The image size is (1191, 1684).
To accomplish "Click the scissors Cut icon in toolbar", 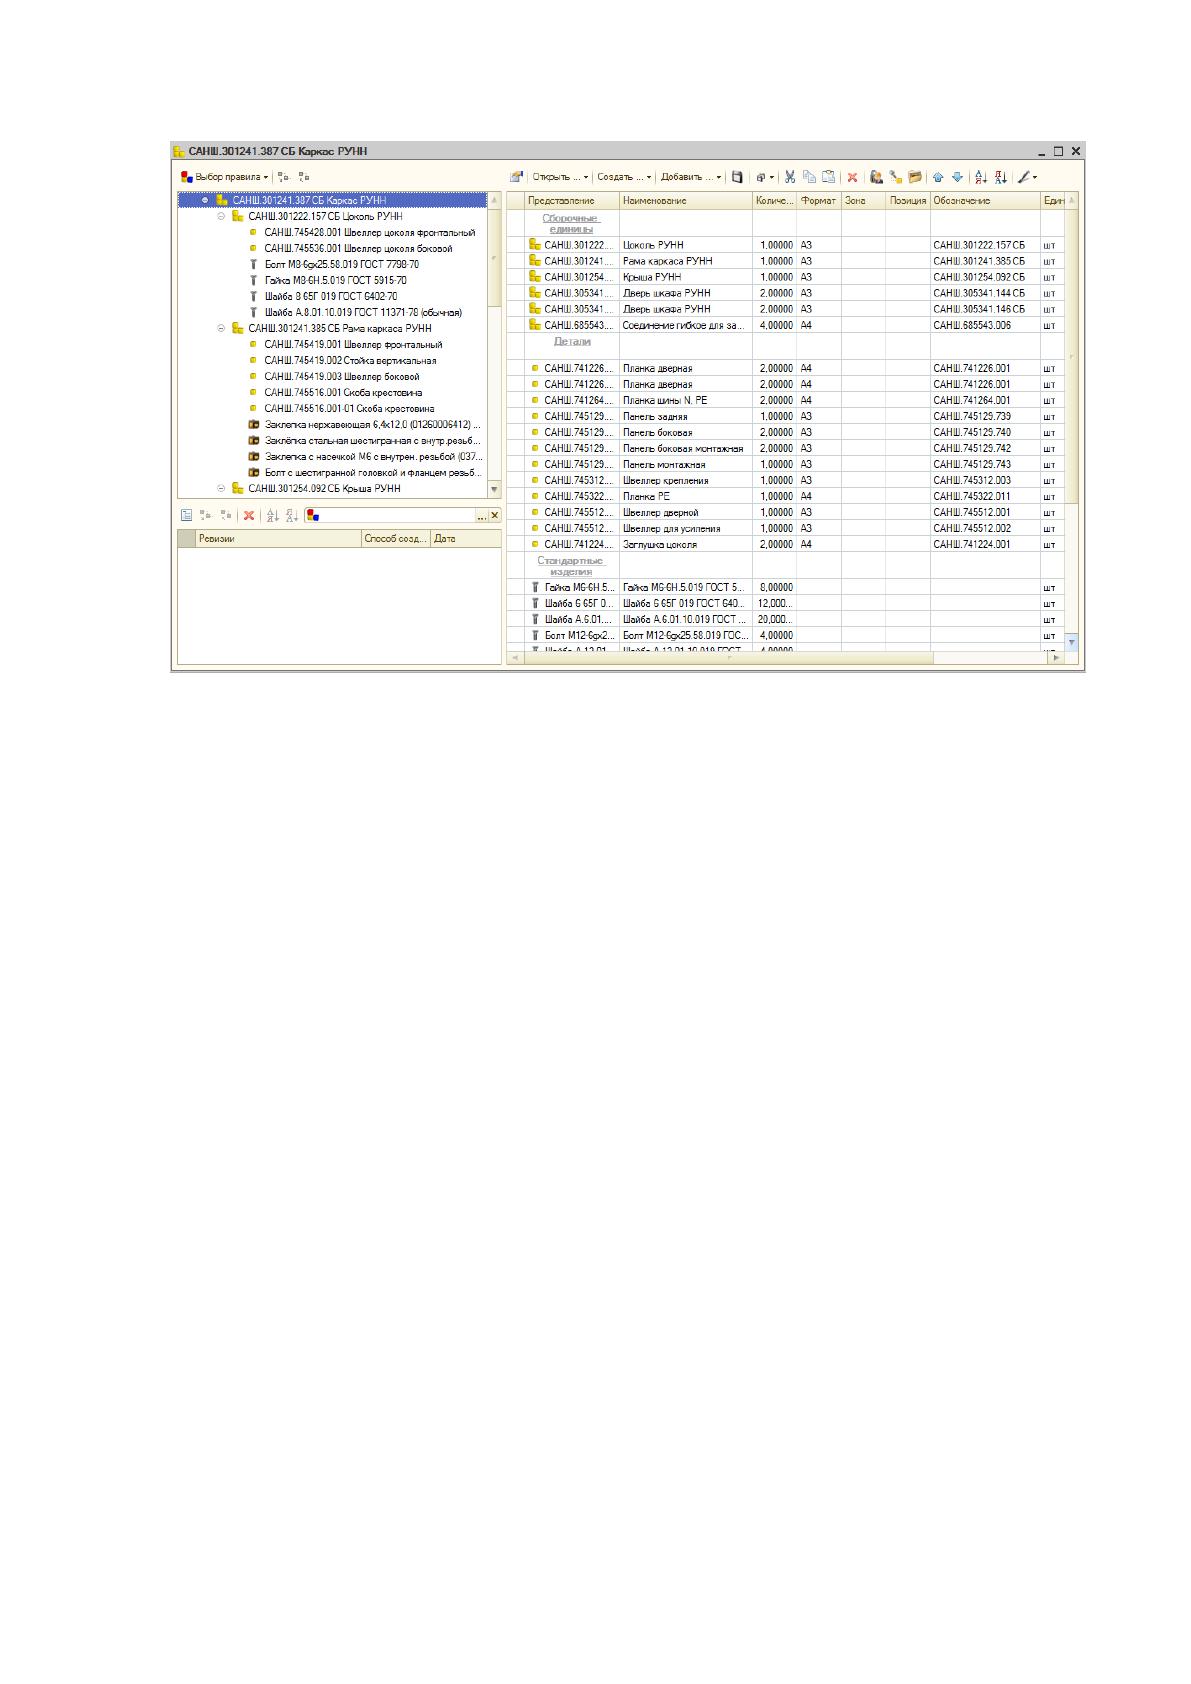I will tap(789, 177).
